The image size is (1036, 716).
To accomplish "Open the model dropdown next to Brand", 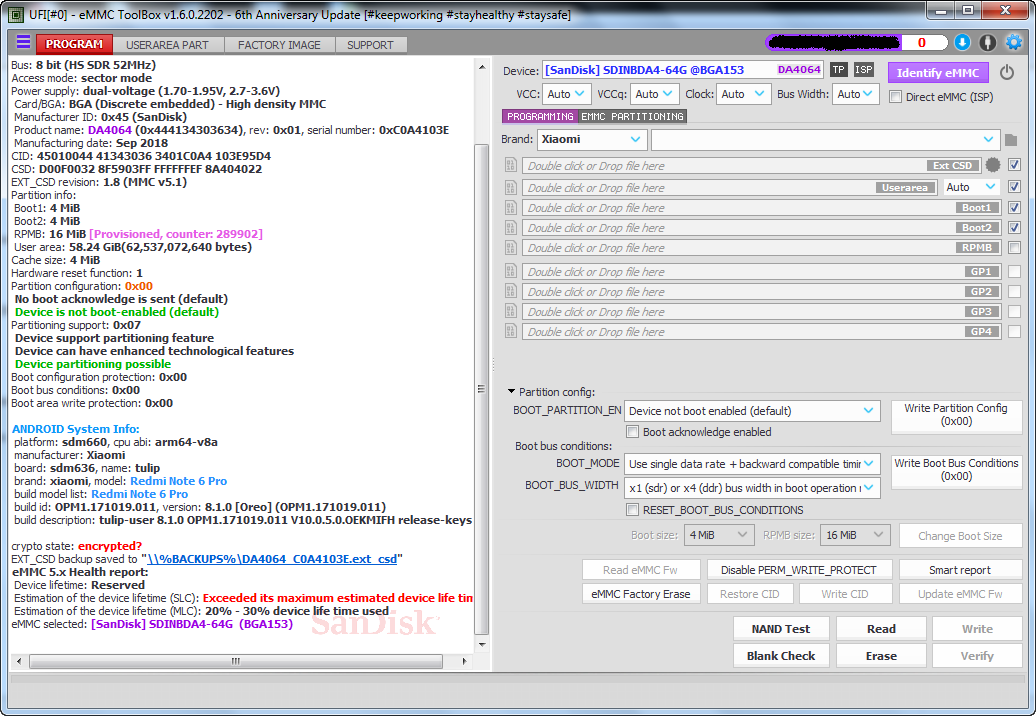I will click(x=825, y=139).
